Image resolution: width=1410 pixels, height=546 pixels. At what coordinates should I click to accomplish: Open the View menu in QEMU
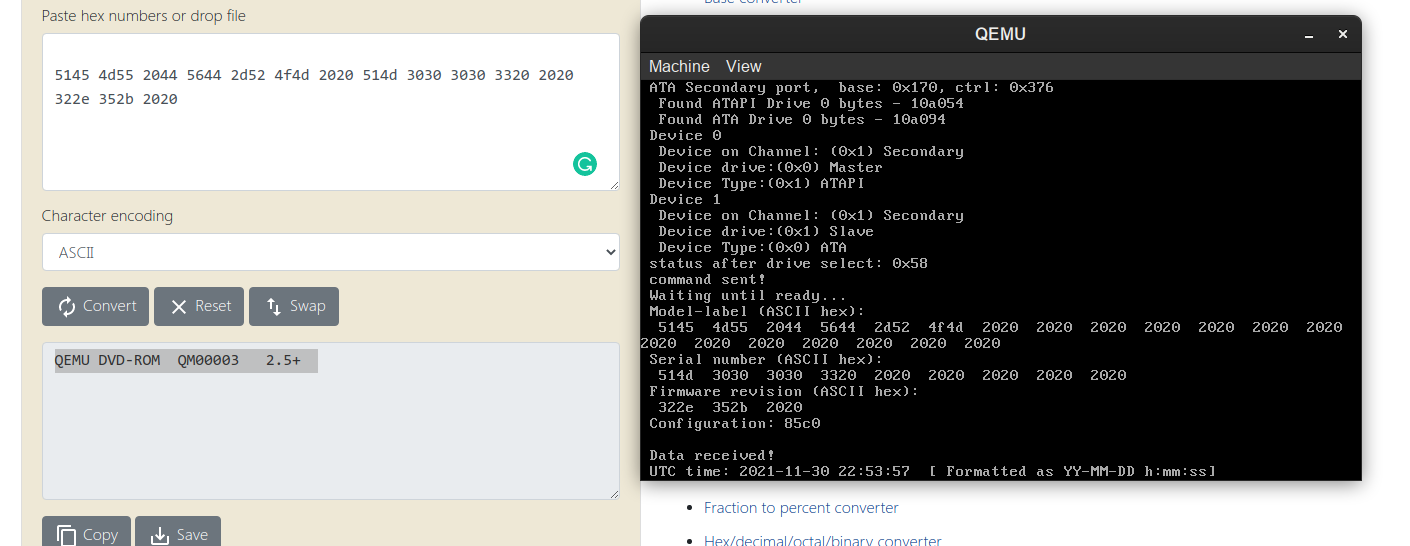743,66
